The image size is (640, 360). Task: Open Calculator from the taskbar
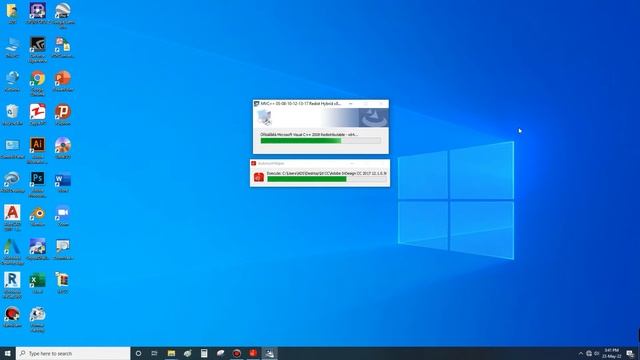(204, 353)
